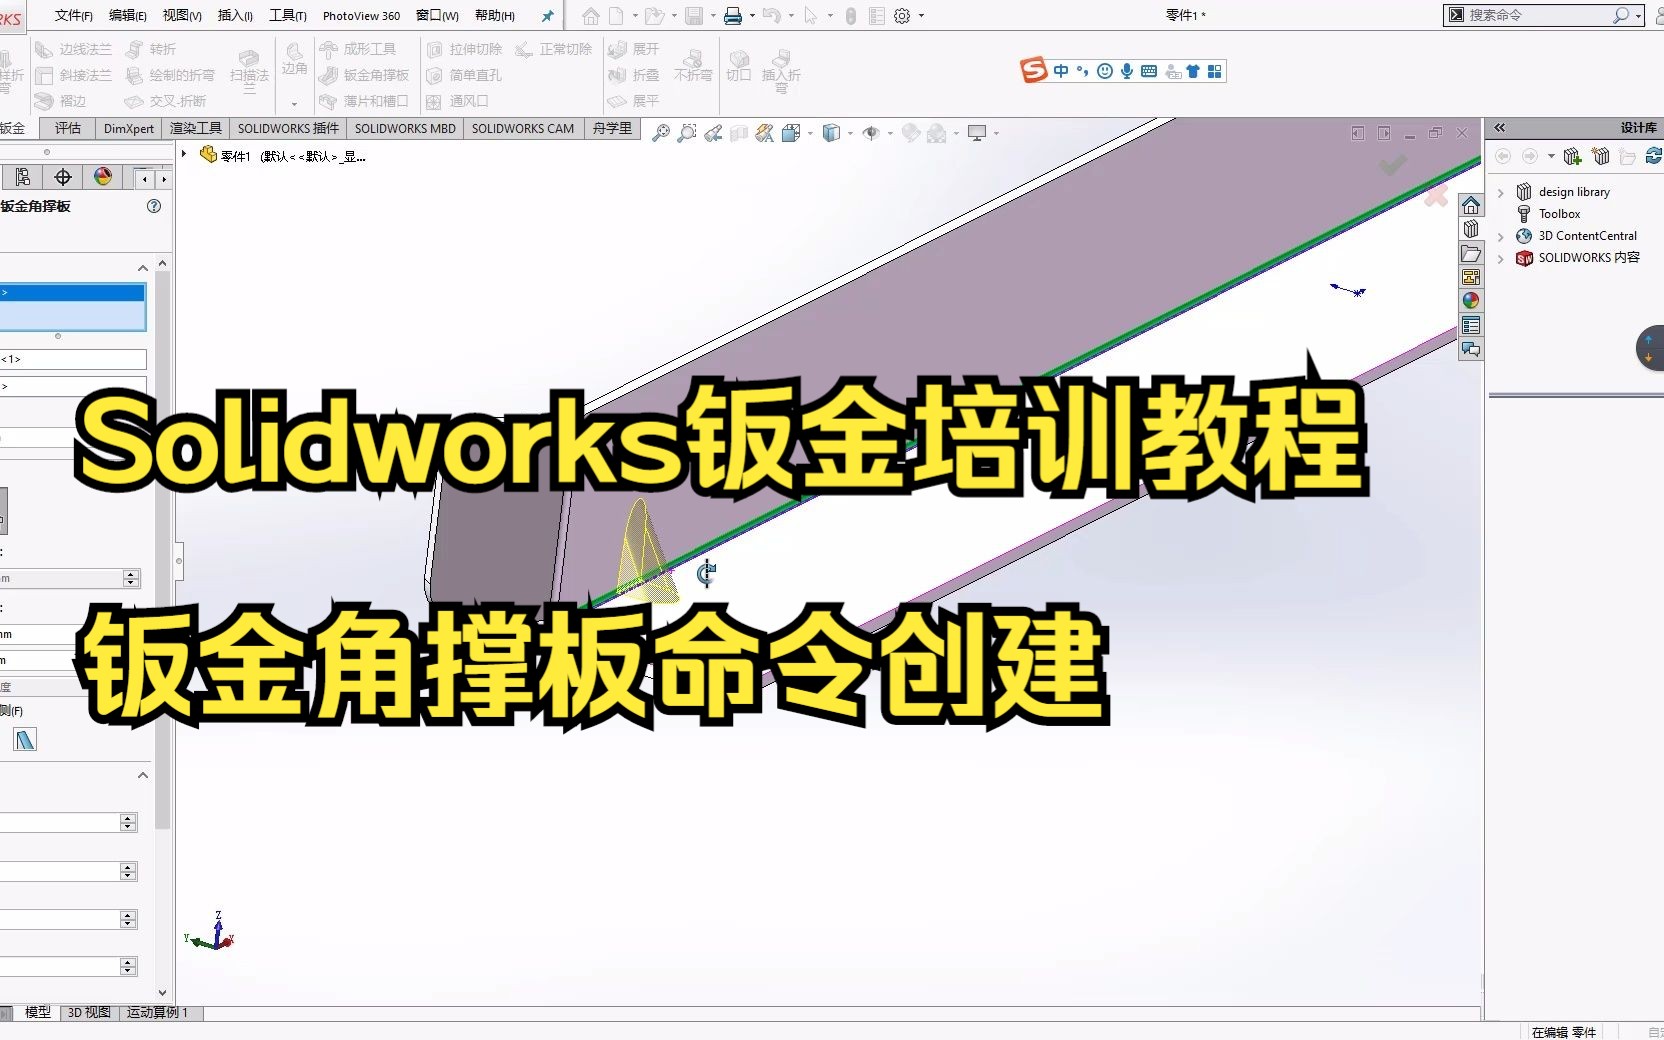Activate the 钣金角撑板 (Sheet Metal Gusset) tool
This screenshot has height=1040, width=1664.
tap(365, 74)
